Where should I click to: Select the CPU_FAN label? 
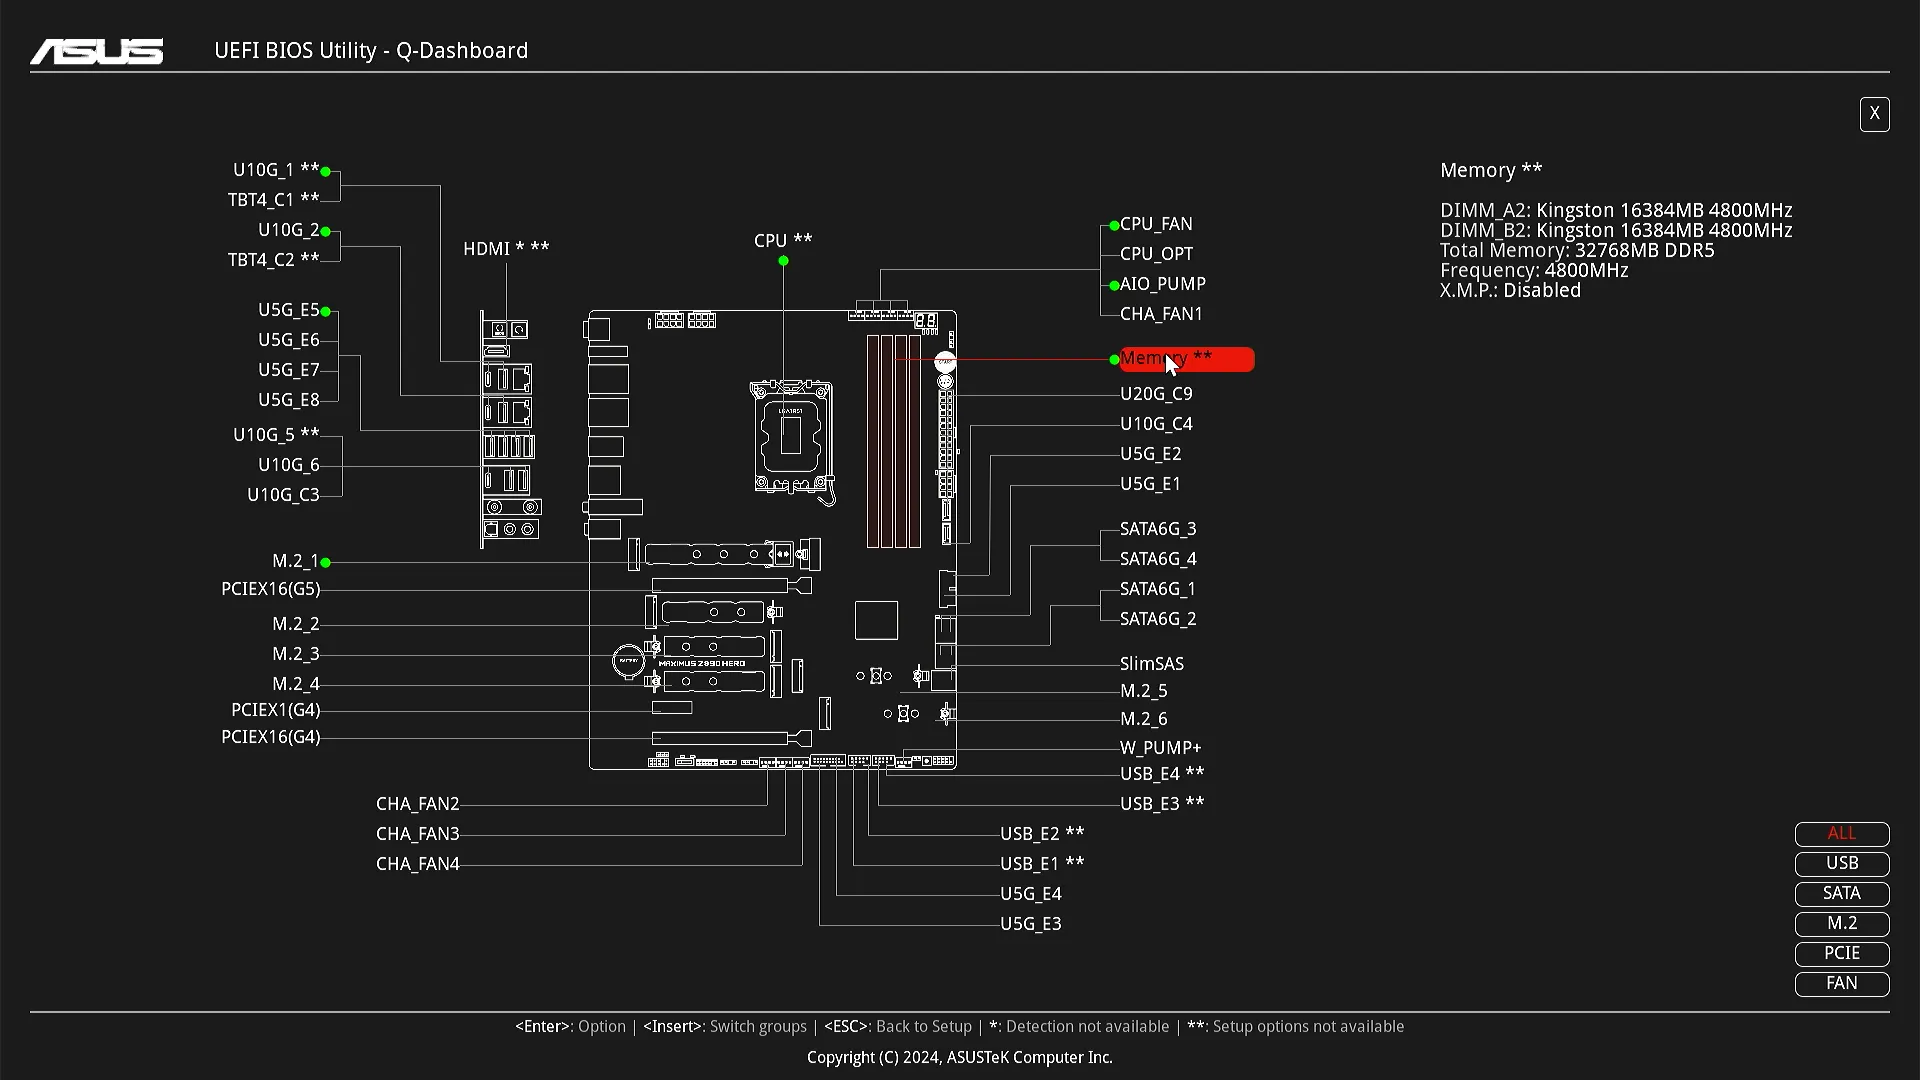click(1156, 224)
